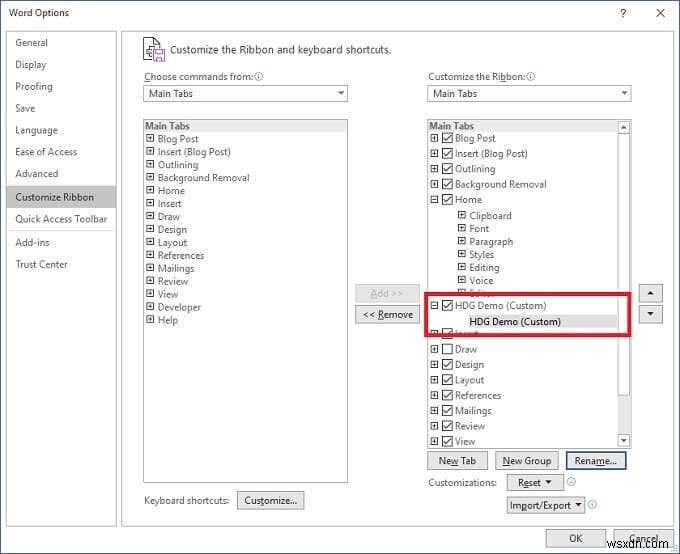Expand Editing group under Home
This screenshot has height=554, width=680.
click(x=462, y=267)
